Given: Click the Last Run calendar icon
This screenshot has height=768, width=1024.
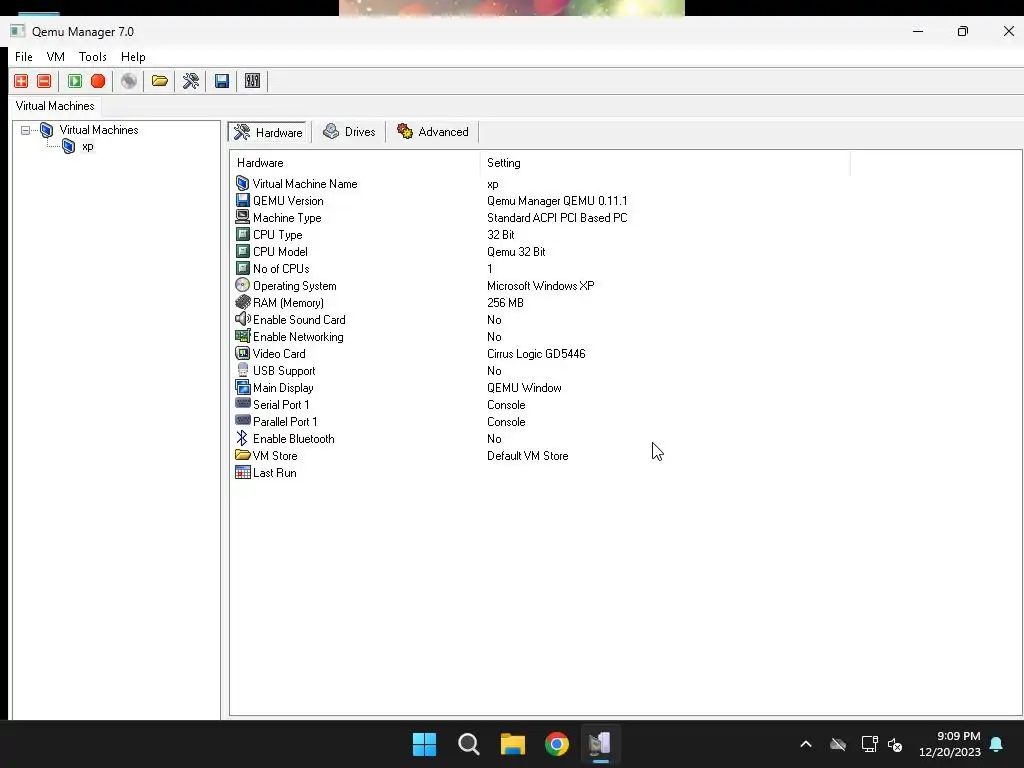Looking at the screenshot, I should [242, 472].
